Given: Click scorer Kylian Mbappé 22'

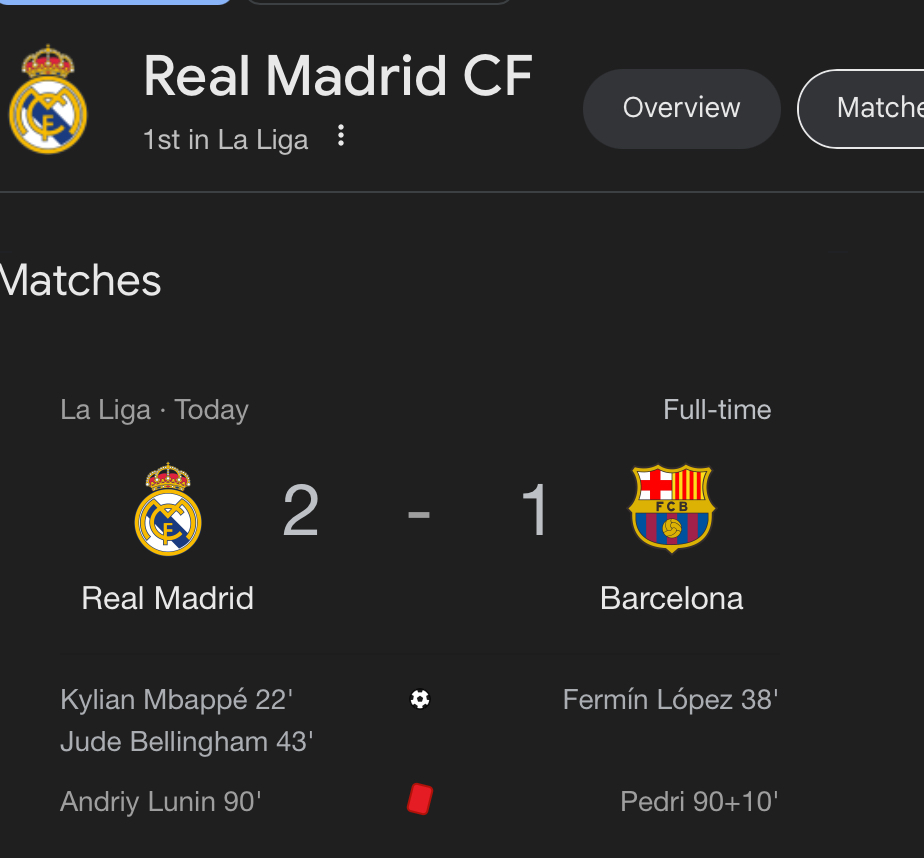Looking at the screenshot, I should tap(176, 699).
